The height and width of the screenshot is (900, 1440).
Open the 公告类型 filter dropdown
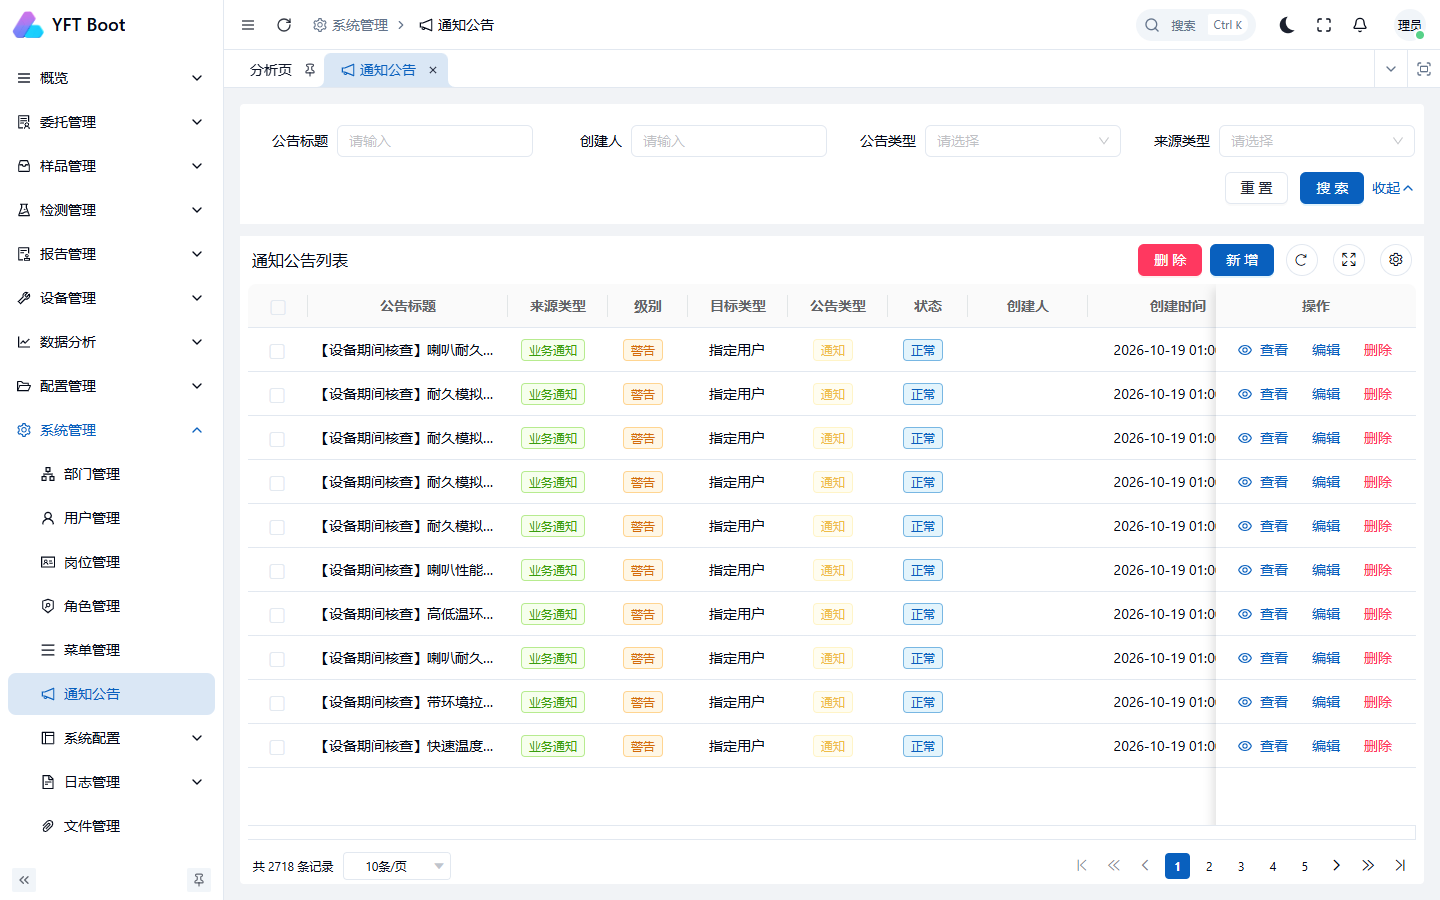click(1023, 141)
